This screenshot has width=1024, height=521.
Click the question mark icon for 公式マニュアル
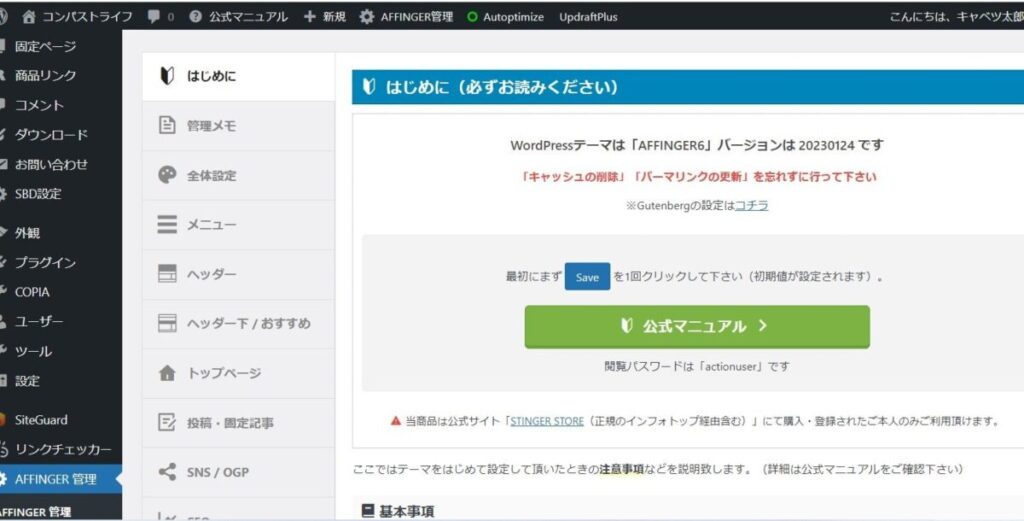(195, 17)
